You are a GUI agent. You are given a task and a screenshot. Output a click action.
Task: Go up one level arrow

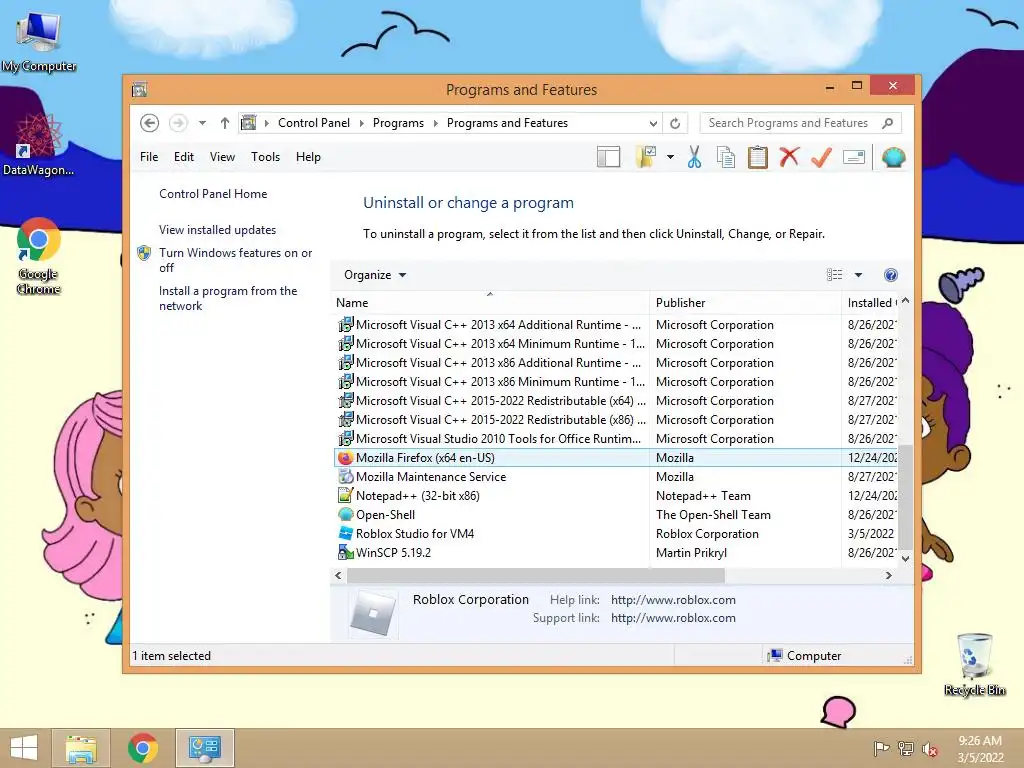click(225, 123)
